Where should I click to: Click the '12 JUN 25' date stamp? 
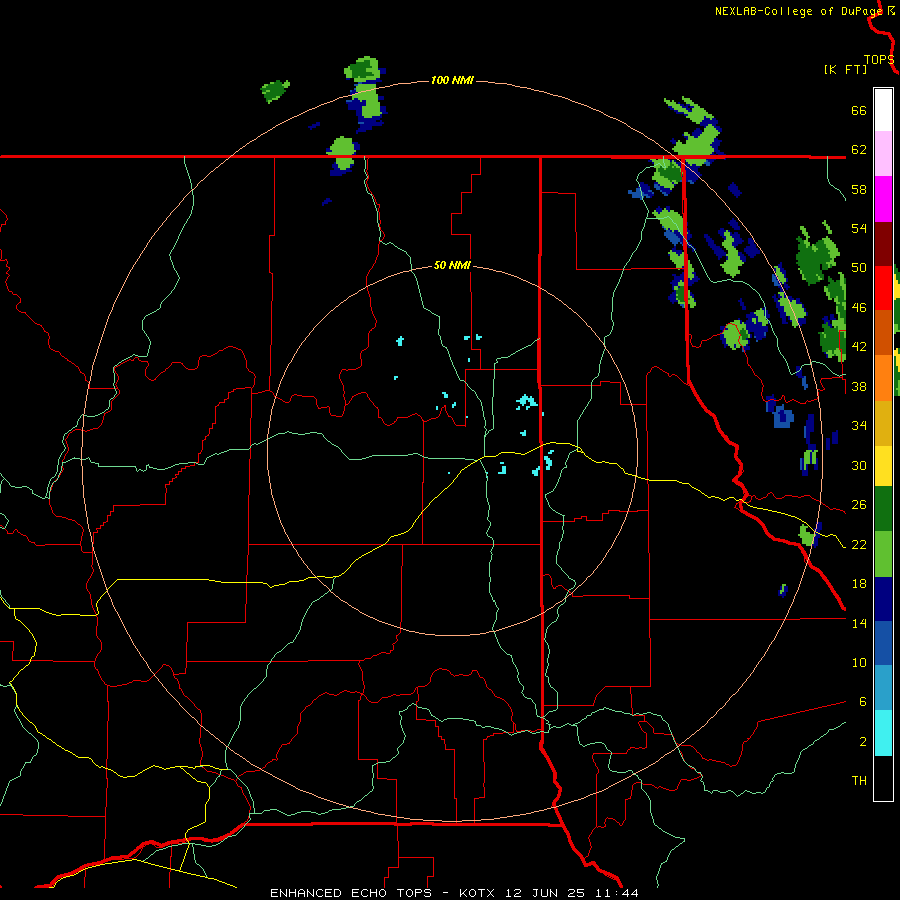(545, 893)
